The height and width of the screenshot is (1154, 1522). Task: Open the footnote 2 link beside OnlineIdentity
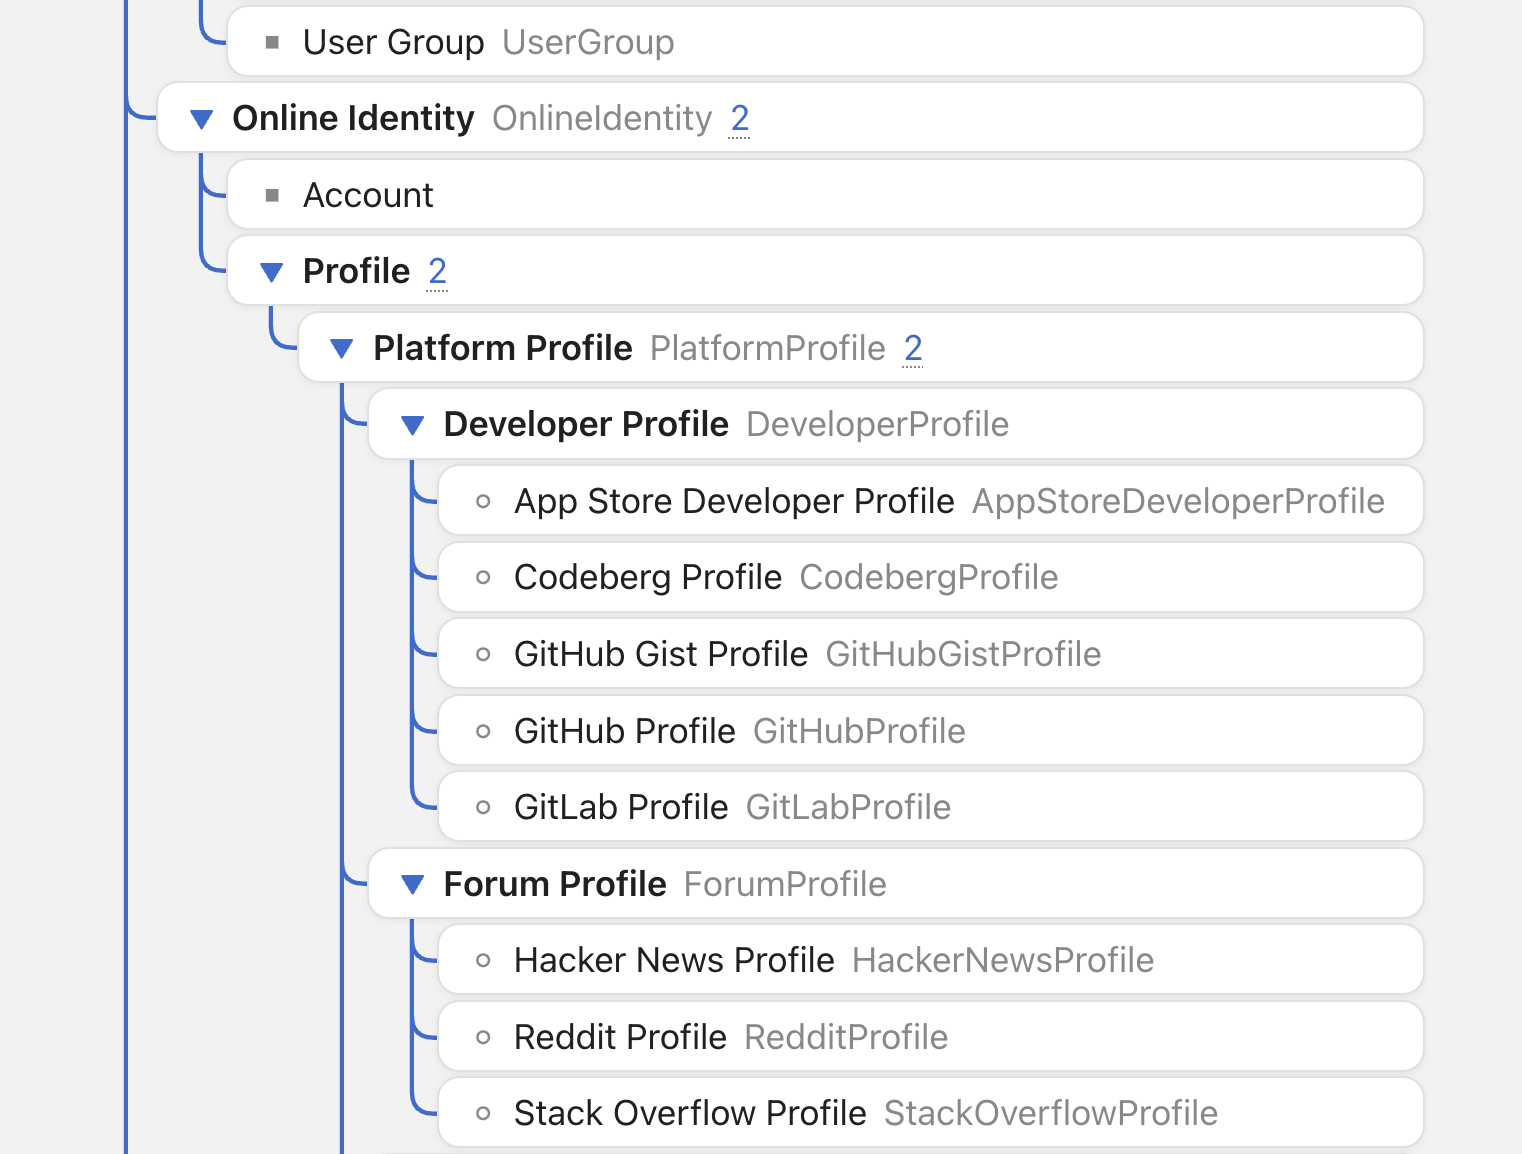tap(740, 118)
